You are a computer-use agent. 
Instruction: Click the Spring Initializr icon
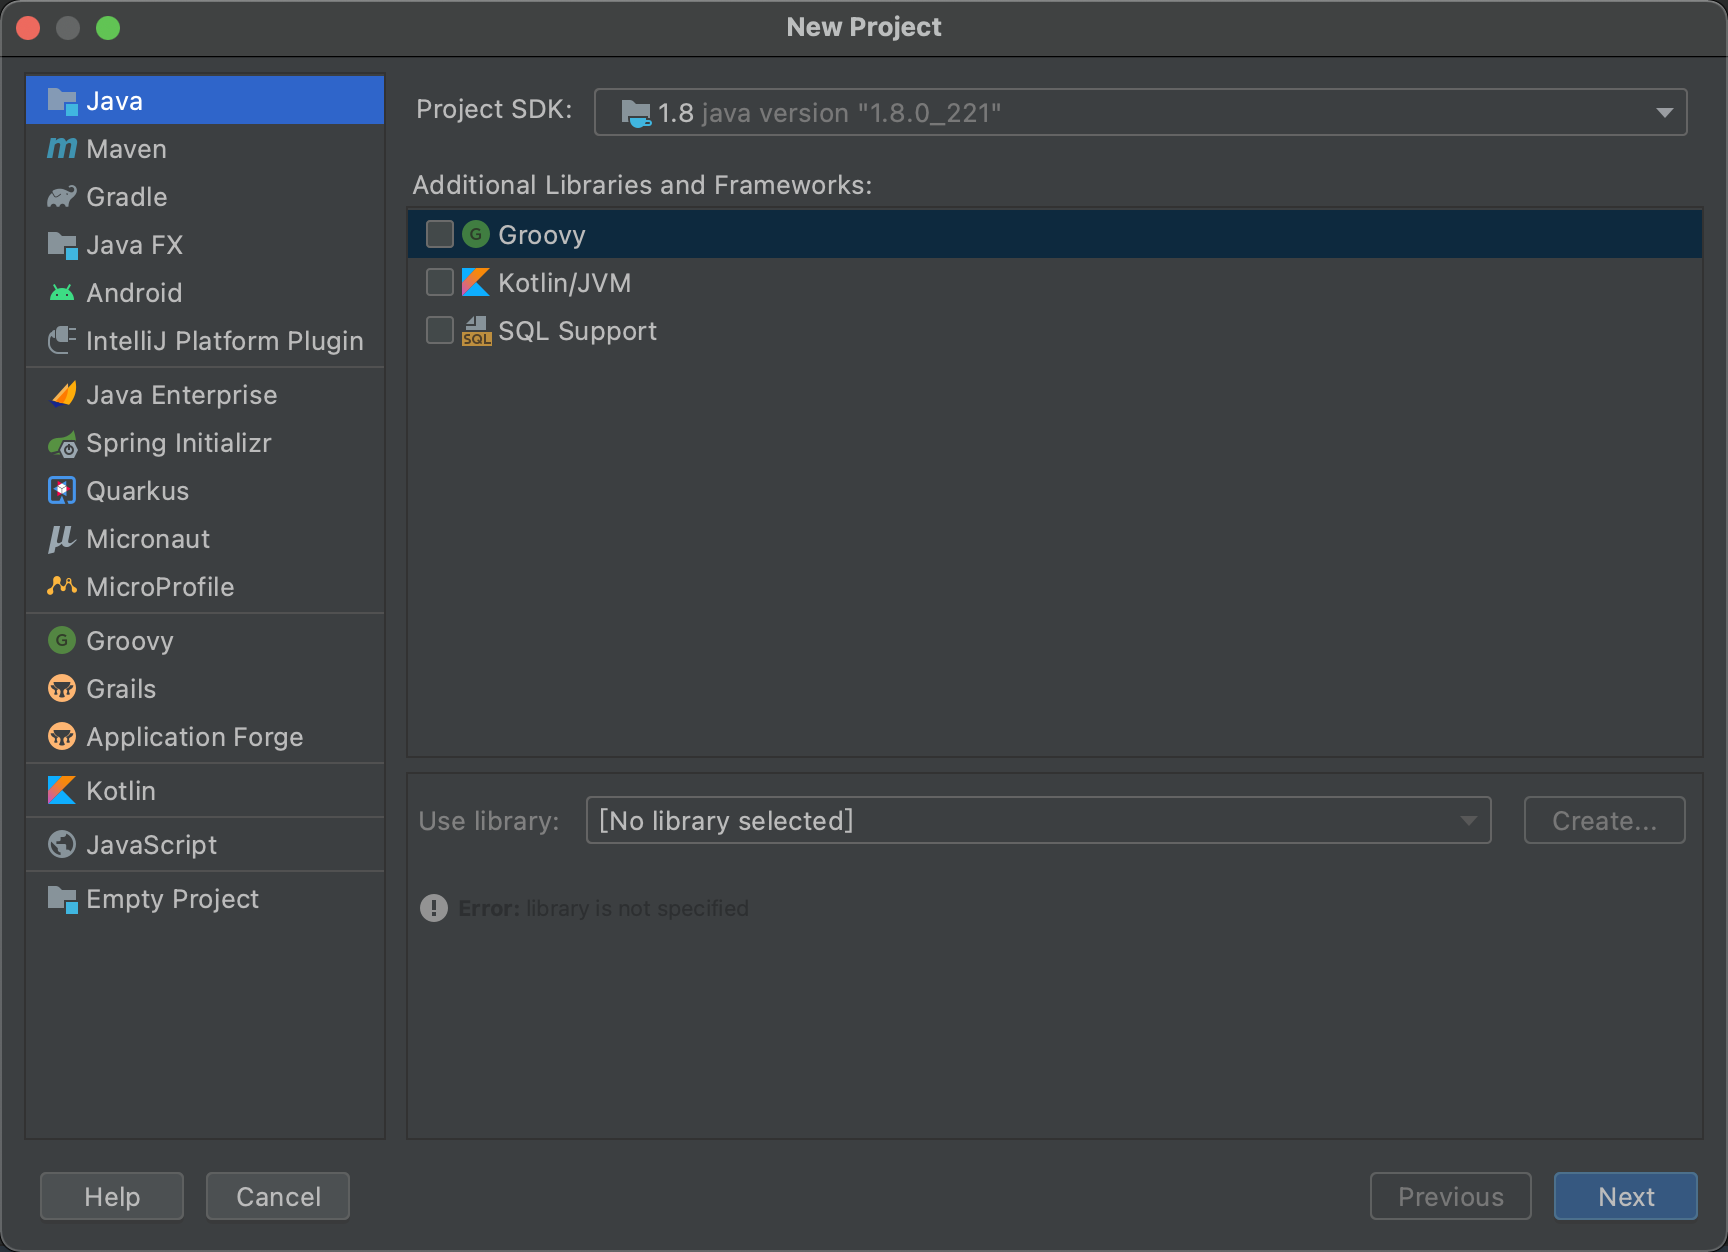61,443
